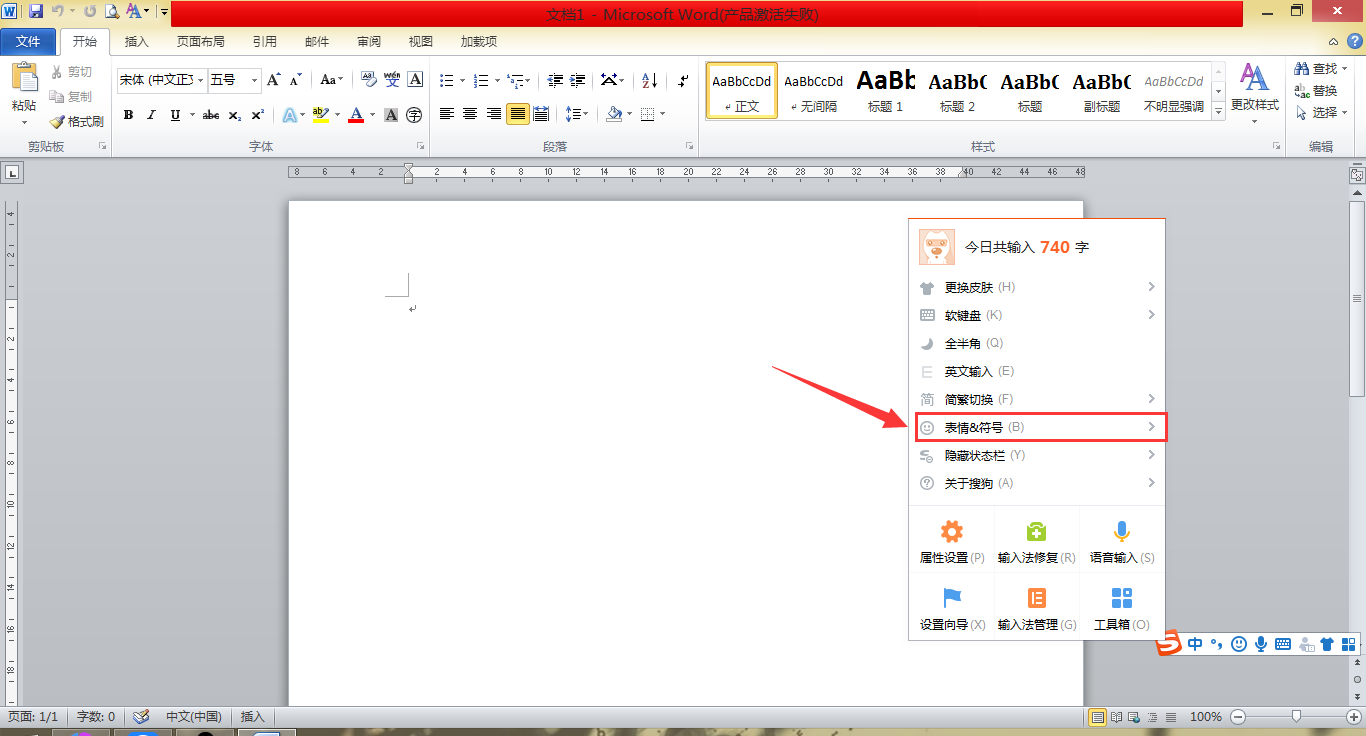The image size is (1366, 736).
Task: Click the Phonetic Guide (wén) icon
Action: tap(392, 80)
